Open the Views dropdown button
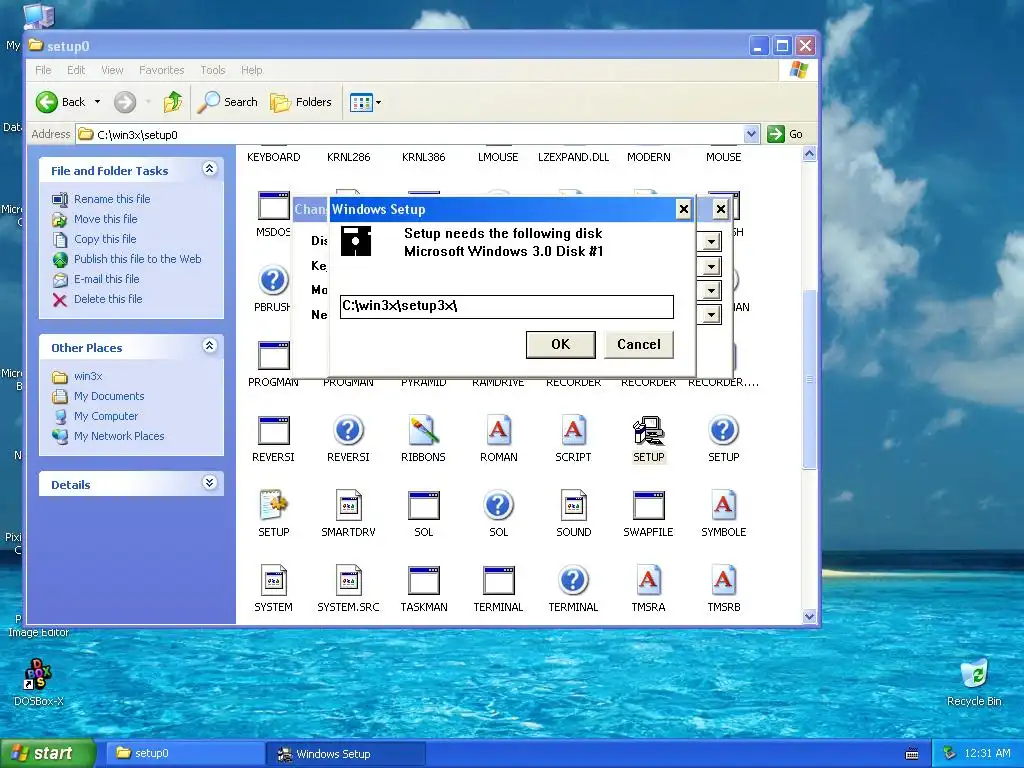The width and height of the screenshot is (1024, 768). click(365, 102)
